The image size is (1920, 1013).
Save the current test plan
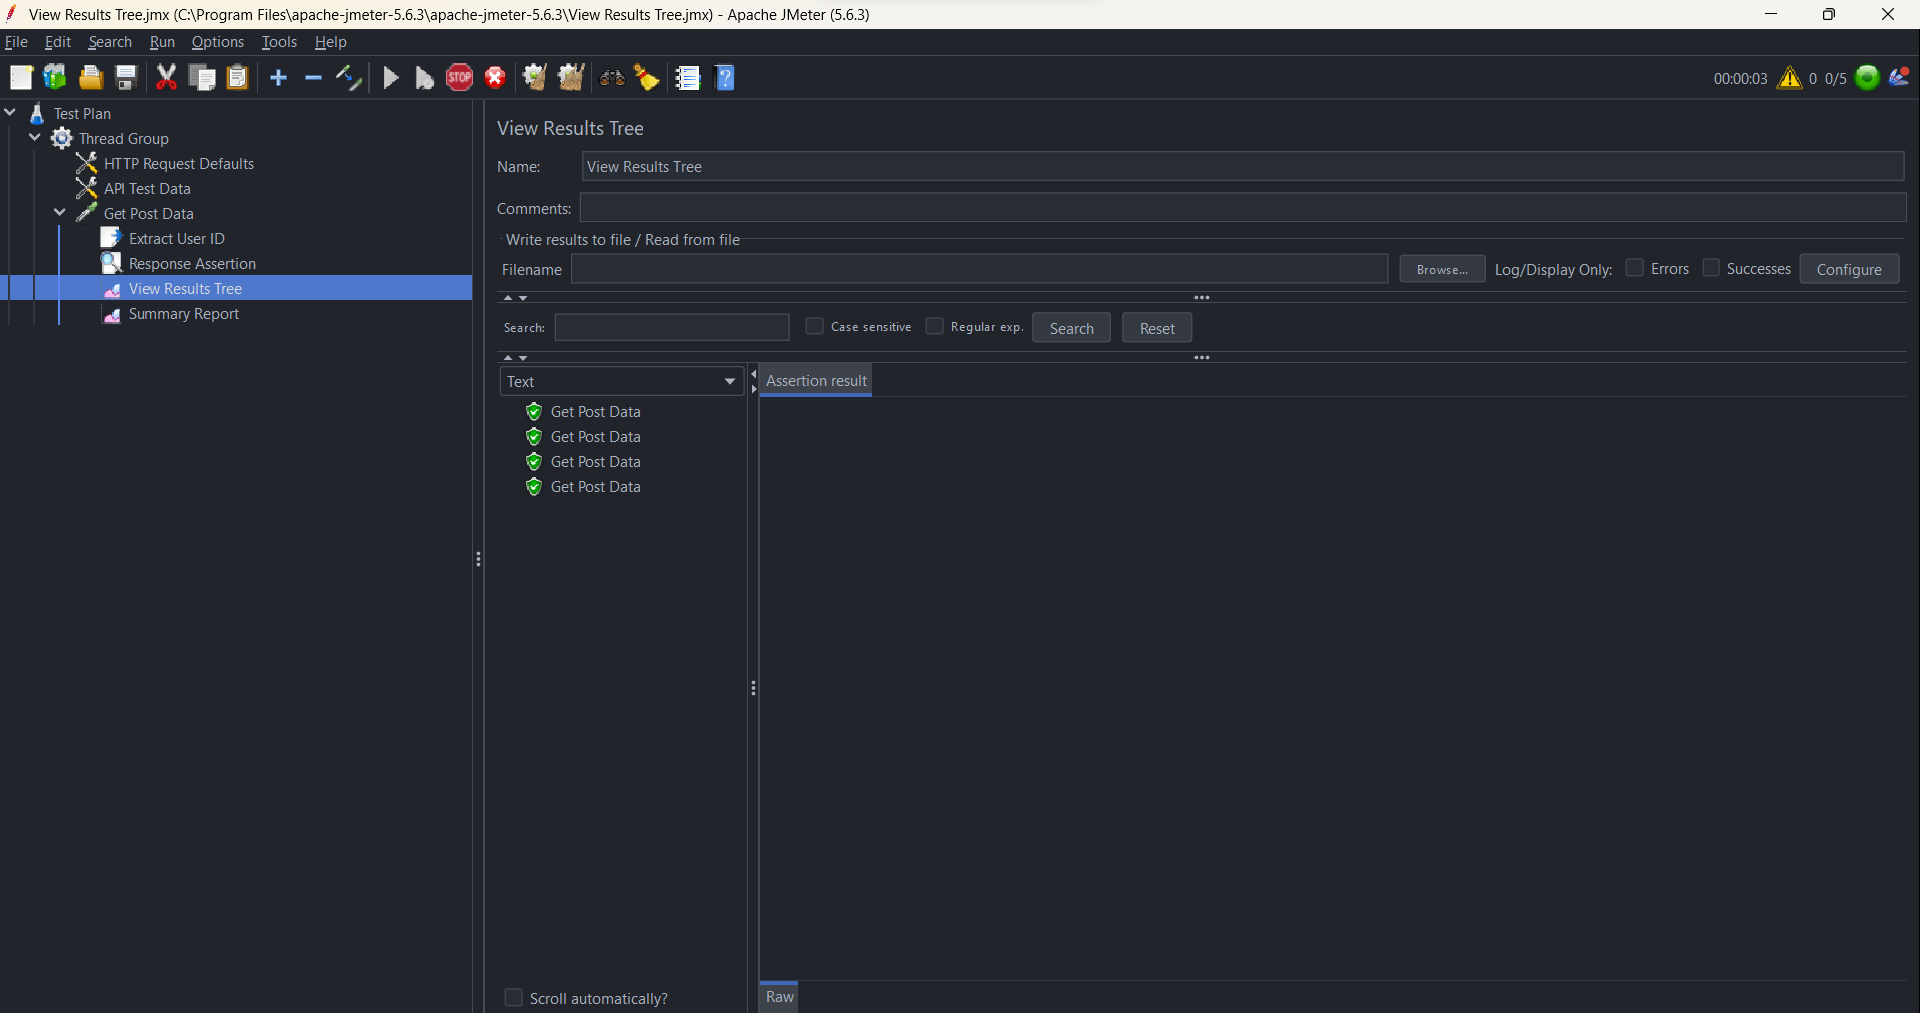coord(125,77)
